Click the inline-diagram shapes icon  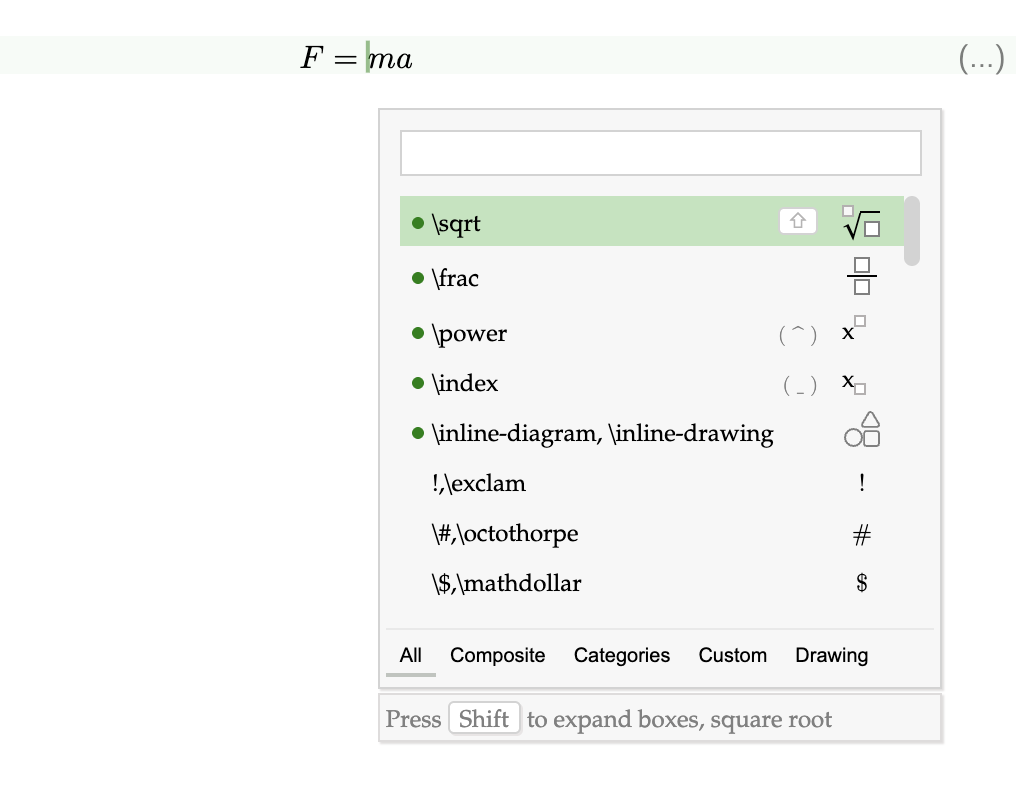[x=862, y=430]
